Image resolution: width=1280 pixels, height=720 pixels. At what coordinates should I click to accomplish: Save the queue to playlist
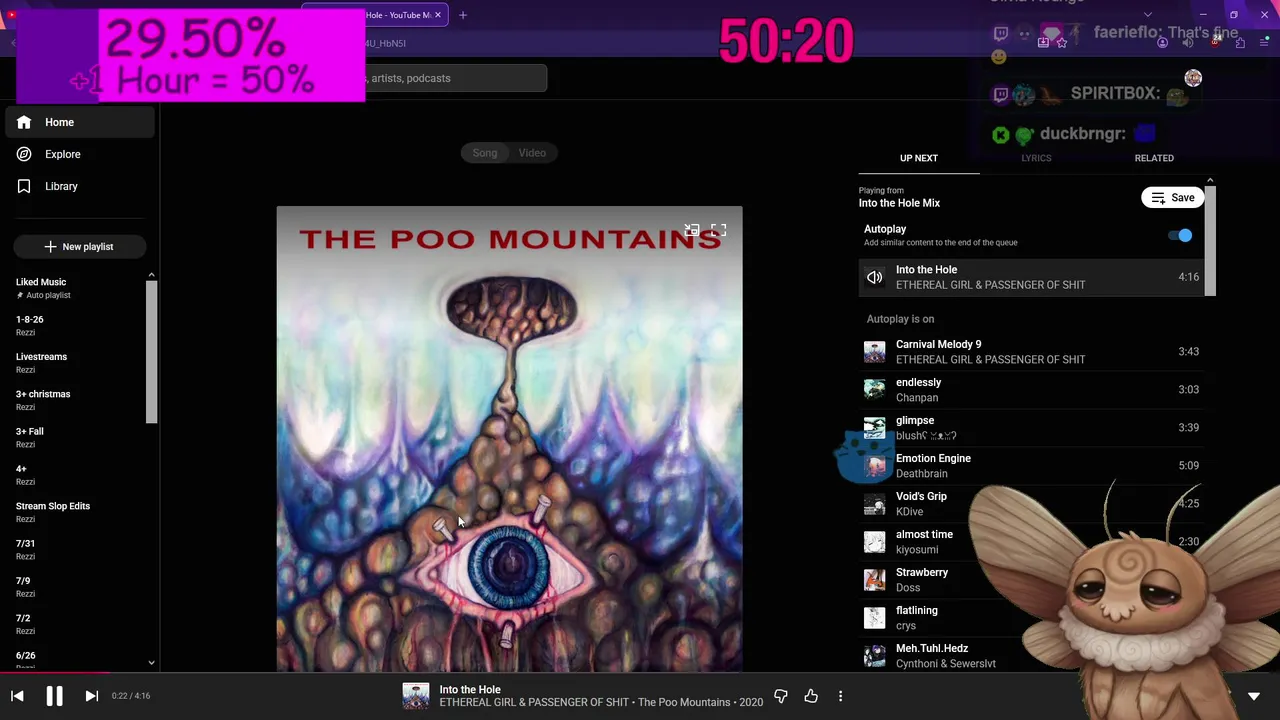1173,198
